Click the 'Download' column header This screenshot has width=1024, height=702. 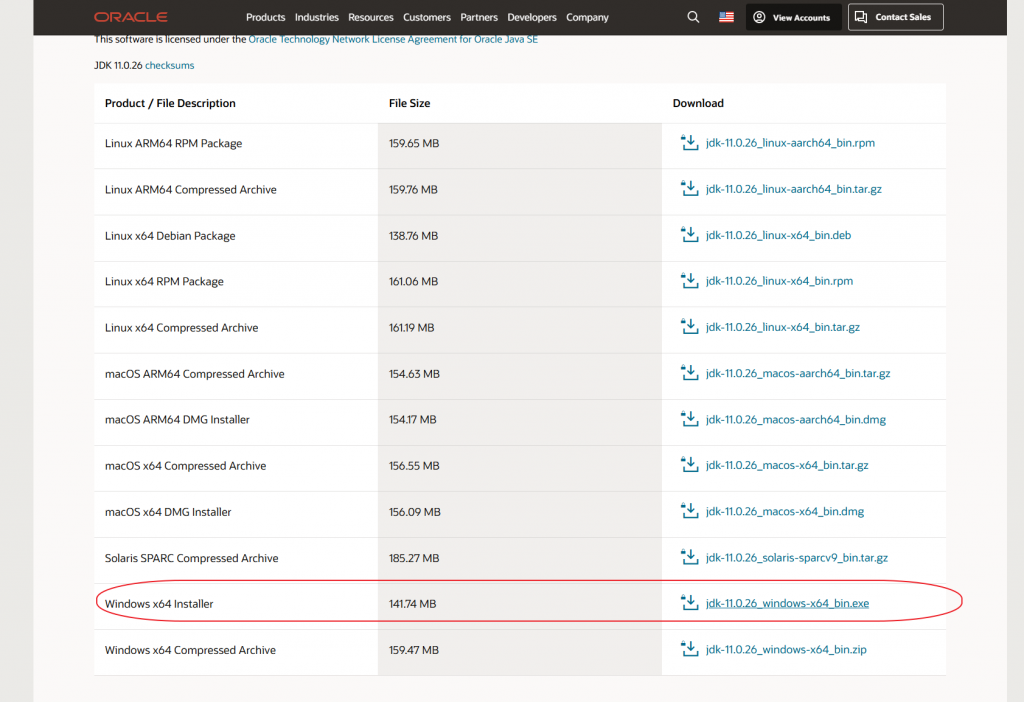point(698,103)
